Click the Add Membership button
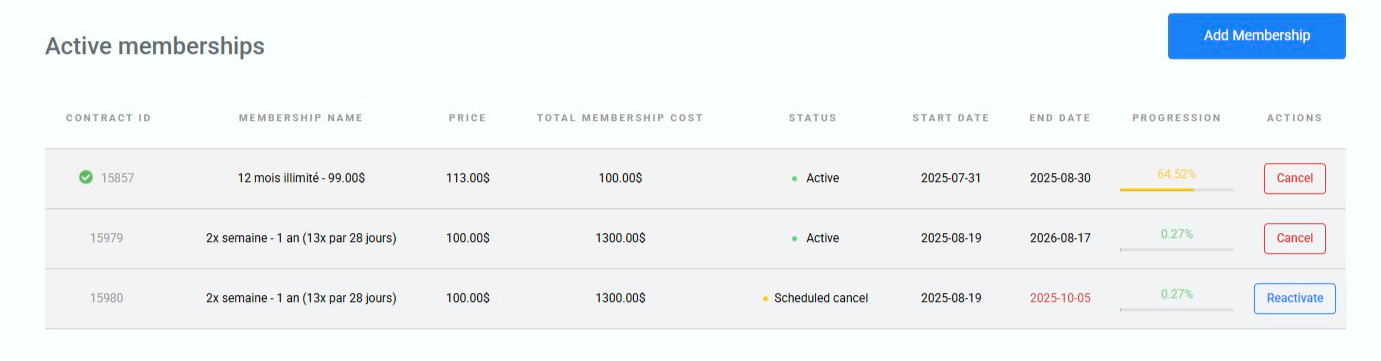 1256,36
